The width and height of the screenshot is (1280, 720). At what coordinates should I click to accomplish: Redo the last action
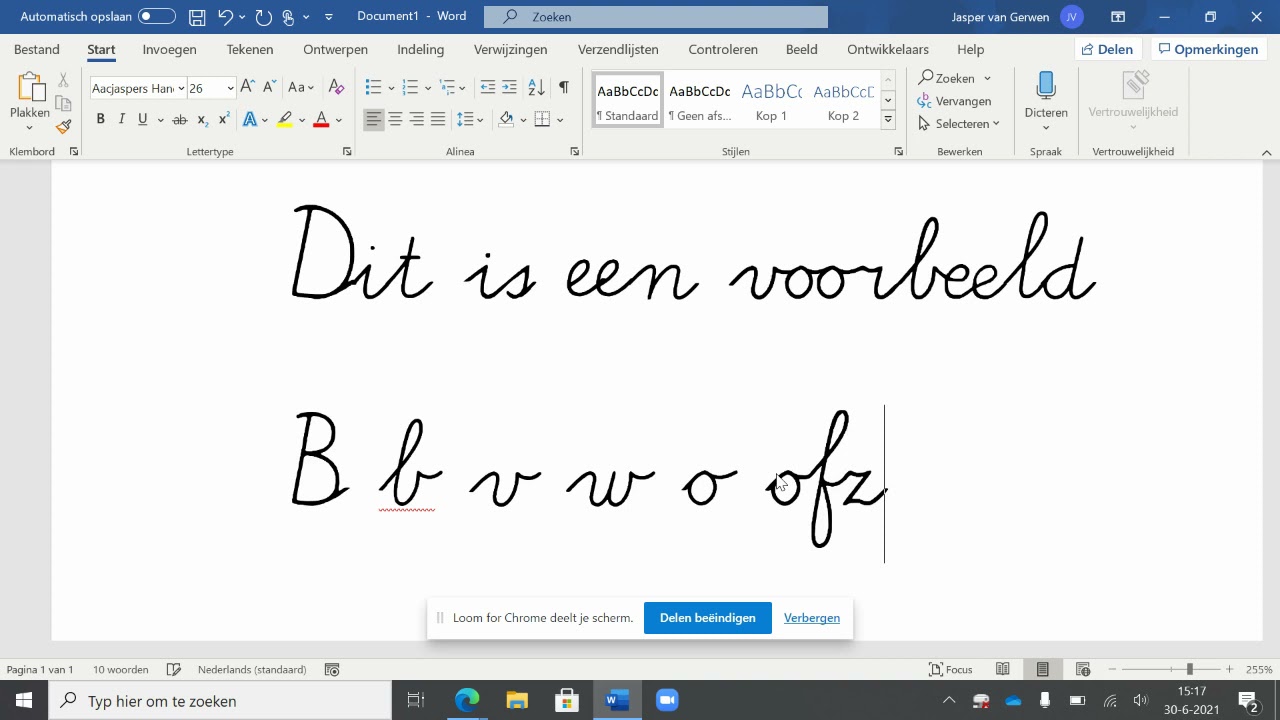[263, 17]
